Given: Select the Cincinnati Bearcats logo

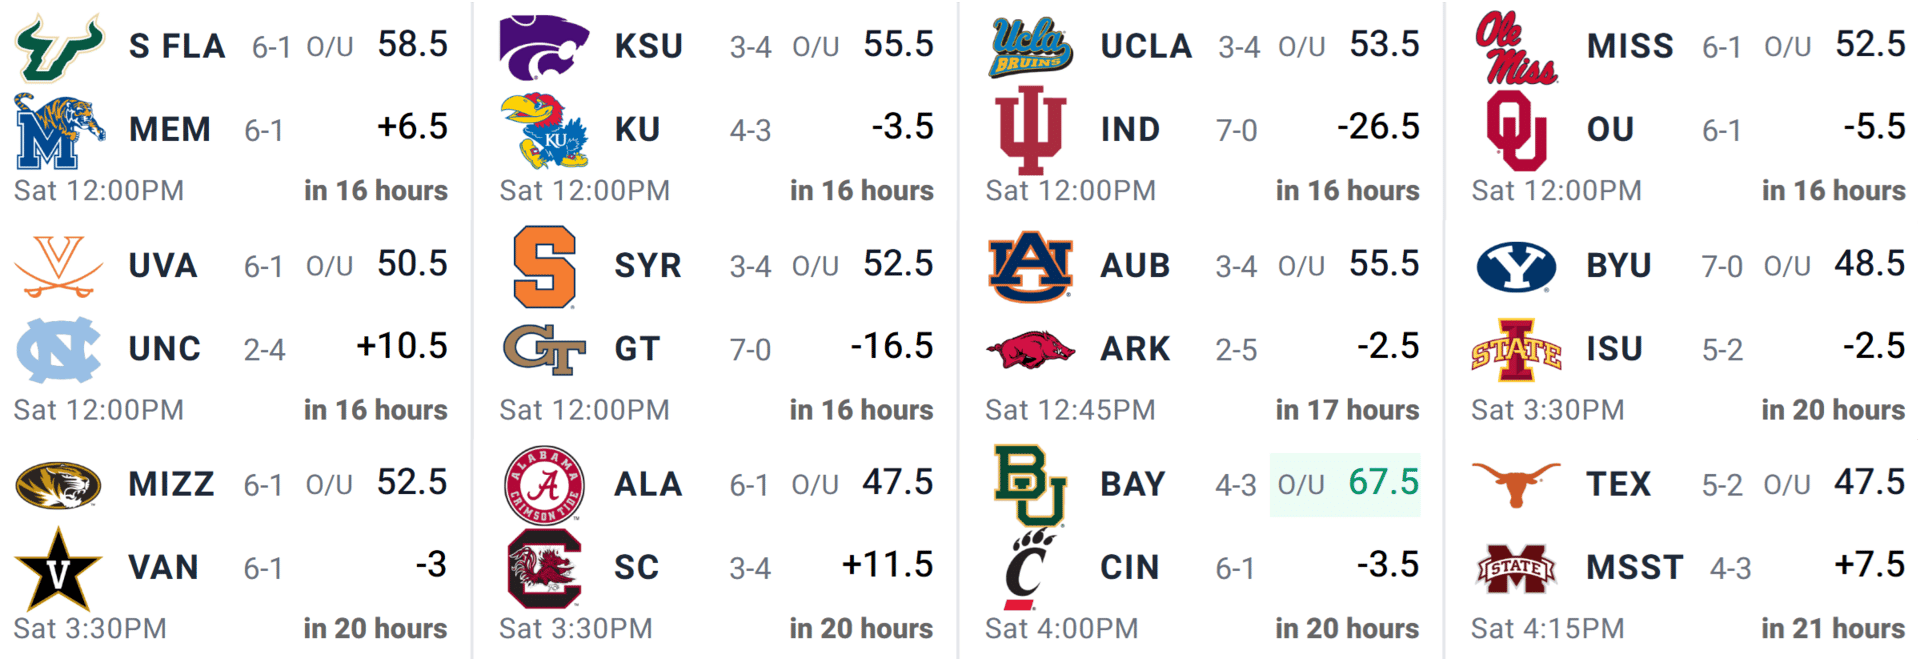Looking at the screenshot, I should tap(1030, 569).
